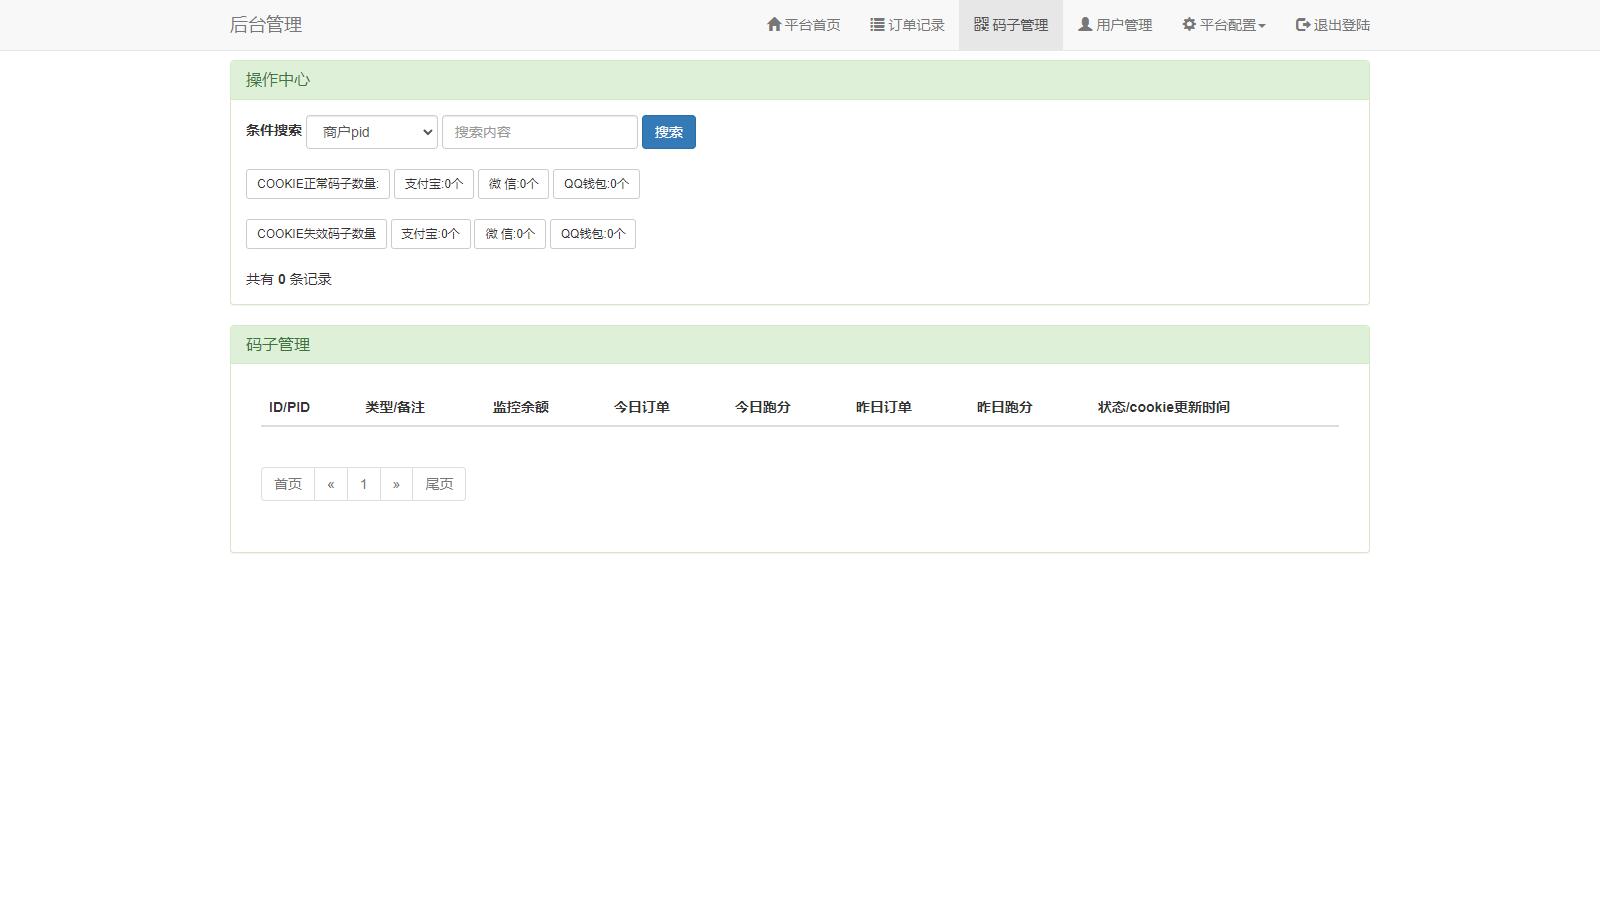Focus the 搜索内容 input field

click(540, 132)
